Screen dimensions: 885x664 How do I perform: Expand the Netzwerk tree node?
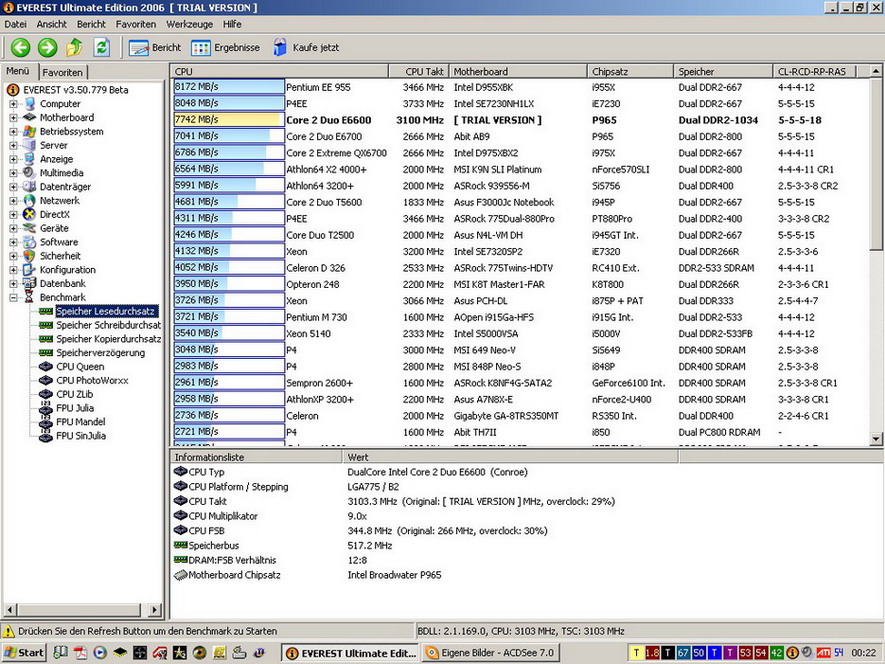pos(14,201)
